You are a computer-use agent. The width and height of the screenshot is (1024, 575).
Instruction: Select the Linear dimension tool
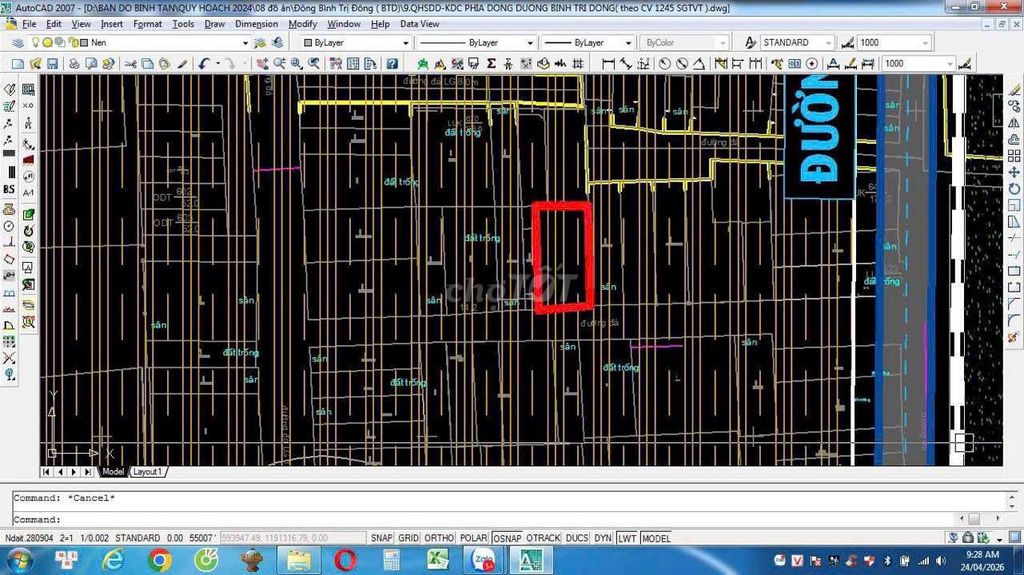tap(608, 63)
